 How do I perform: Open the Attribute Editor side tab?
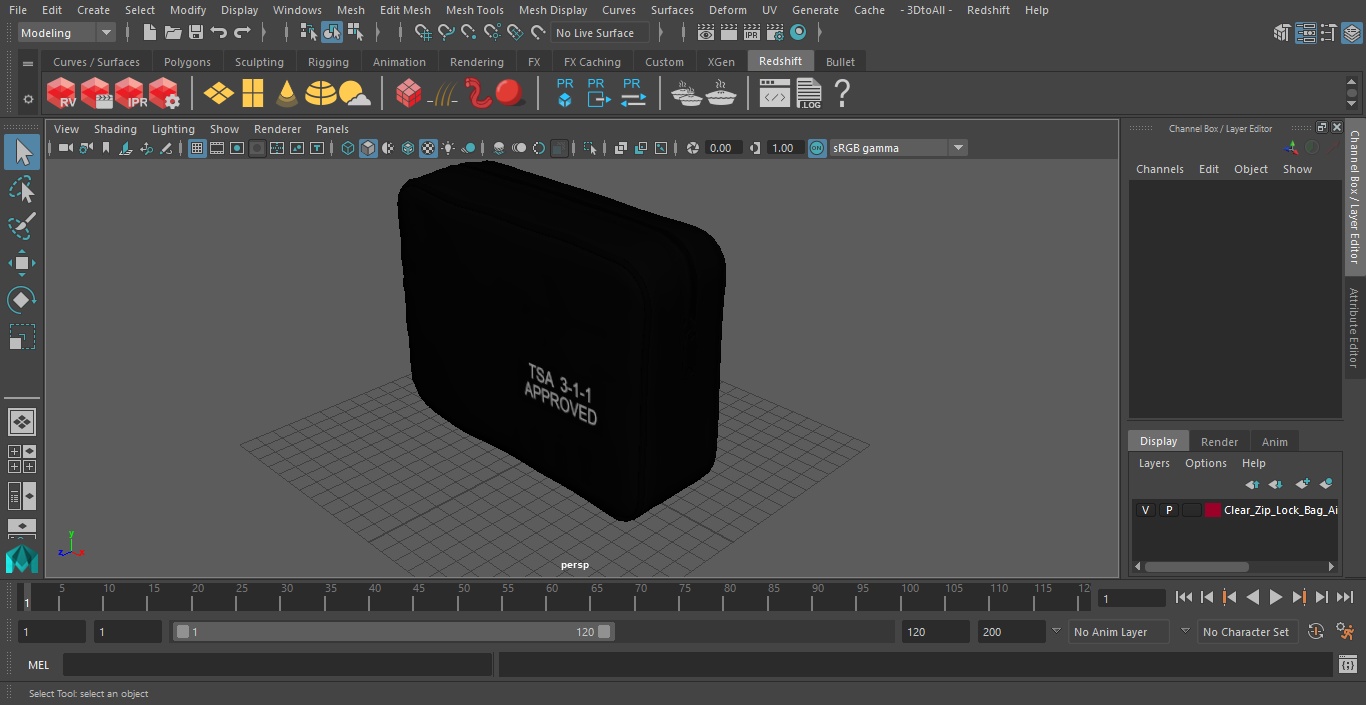point(1355,328)
